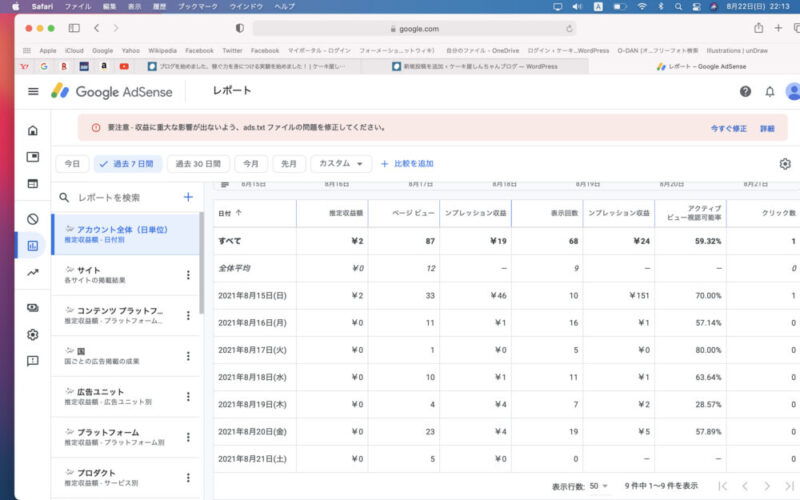Screen dimensions: 800x500
Task: Click the すべて totals row label
Action: pos(230,241)
